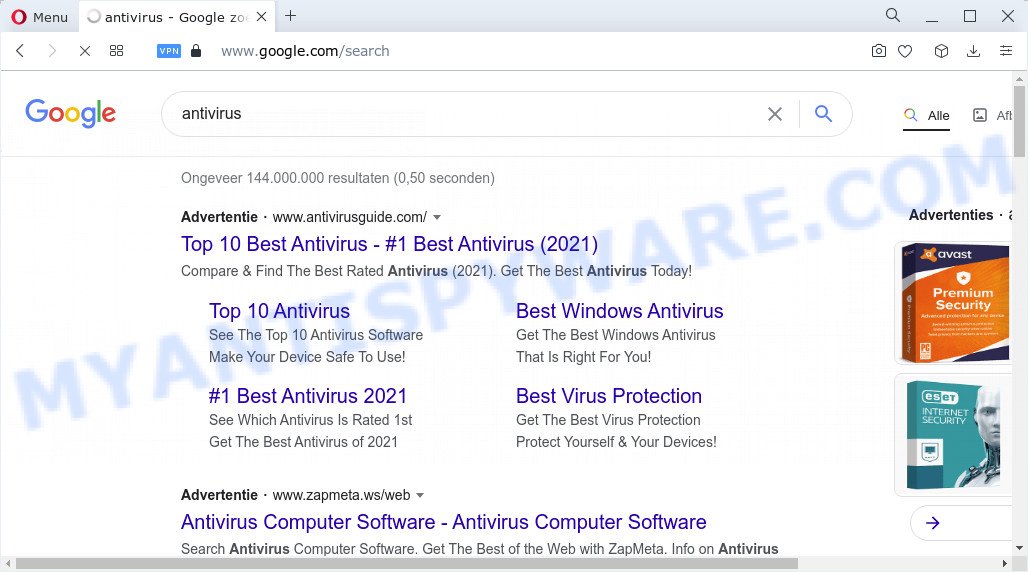This screenshot has height=572, width=1028.
Task: Open a new tab with plus button
Action: tap(290, 16)
